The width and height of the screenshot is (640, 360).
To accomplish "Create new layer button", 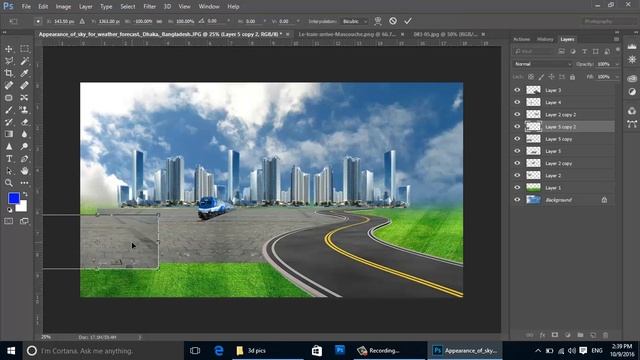I will click(x=593, y=335).
